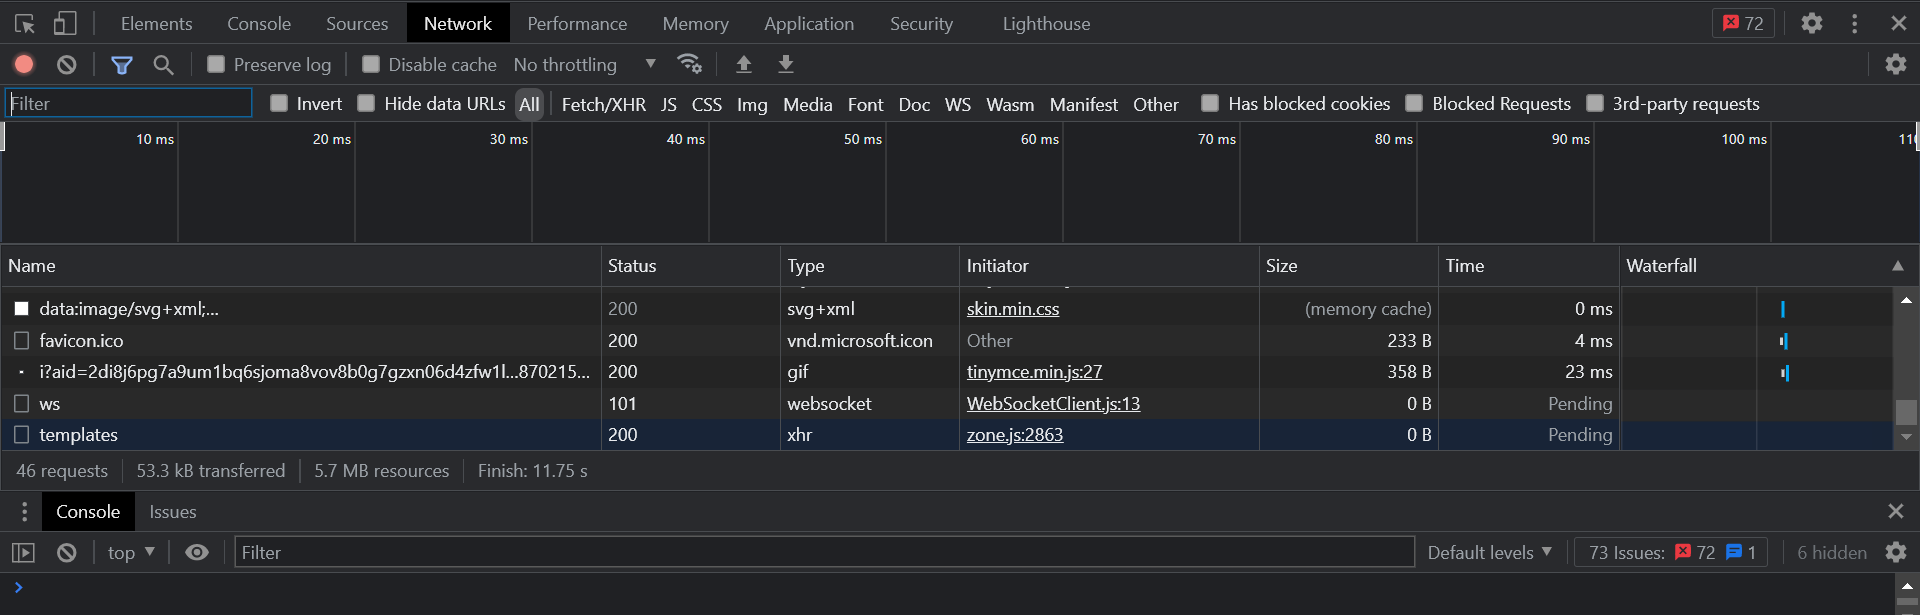Open network conditions wifi icon
The image size is (1920, 615).
point(689,64)
